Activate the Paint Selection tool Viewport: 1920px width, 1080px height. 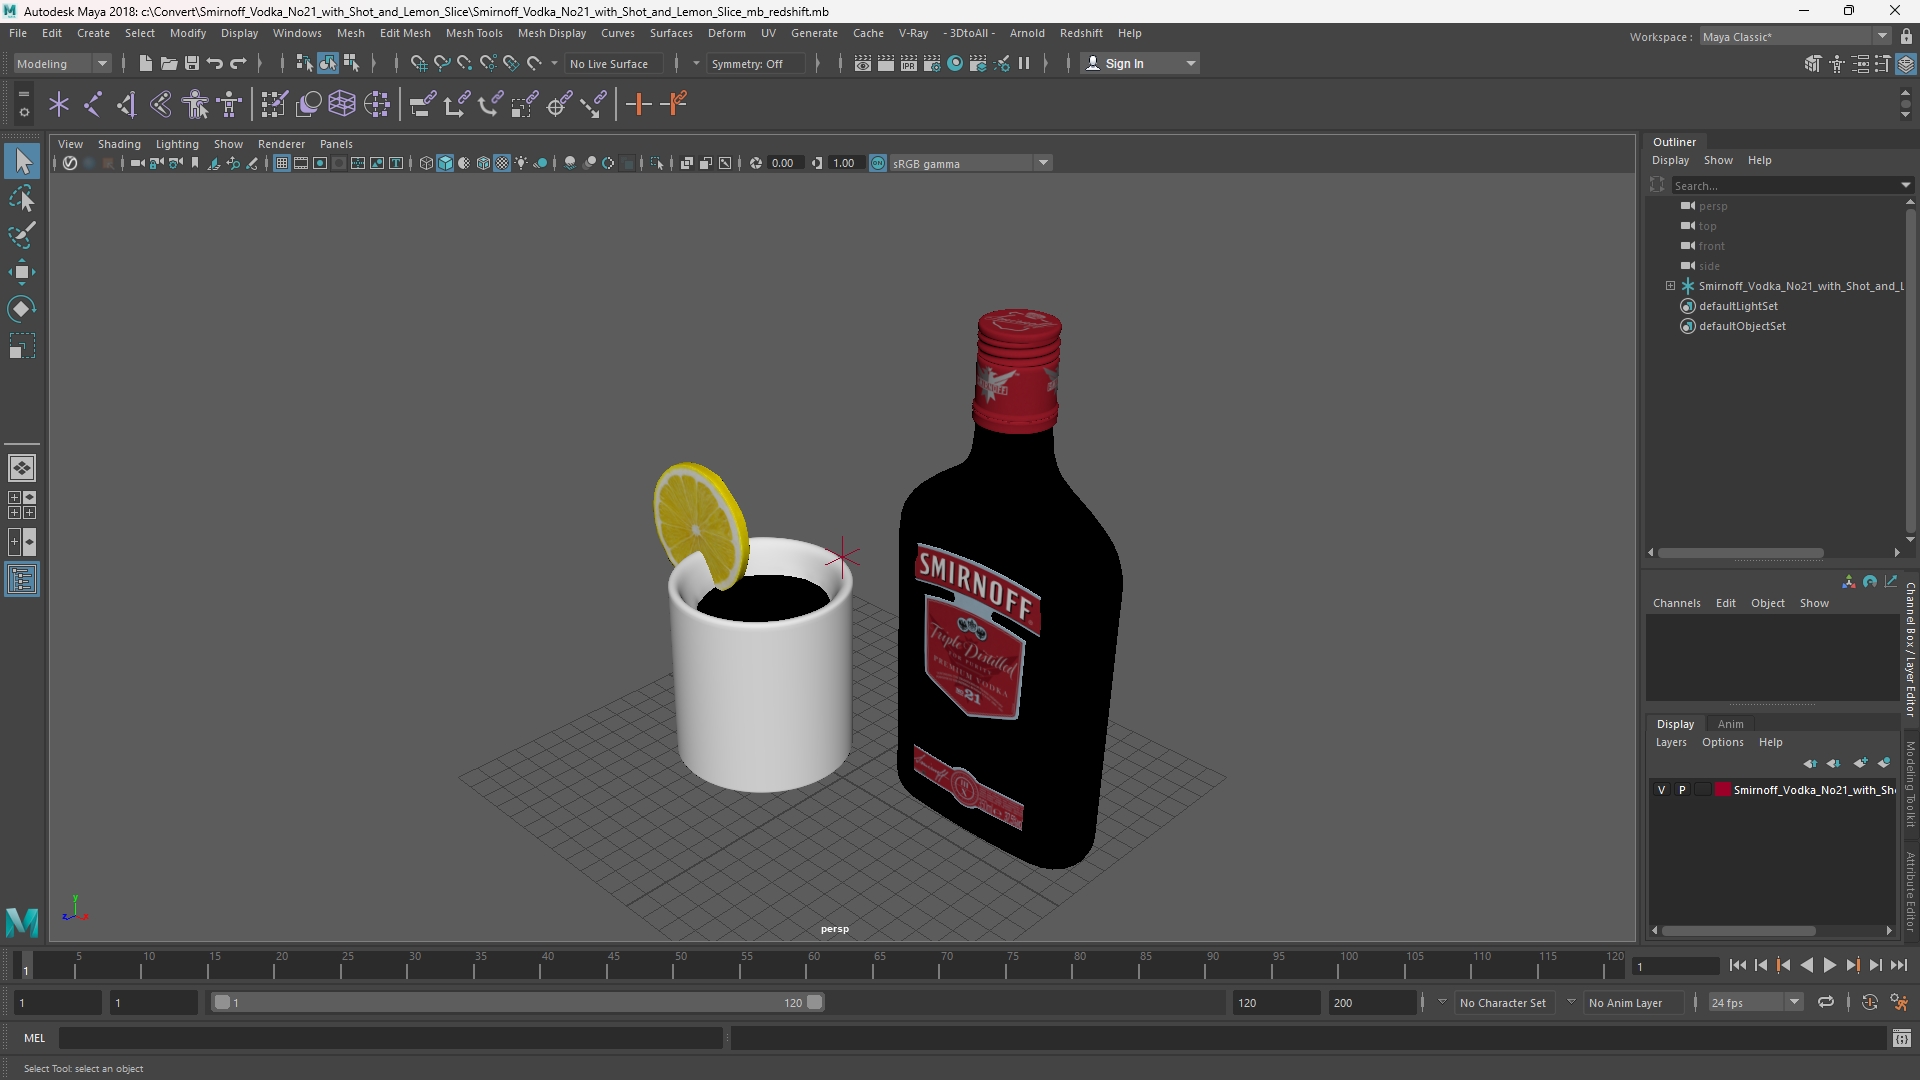pos(22,235)
